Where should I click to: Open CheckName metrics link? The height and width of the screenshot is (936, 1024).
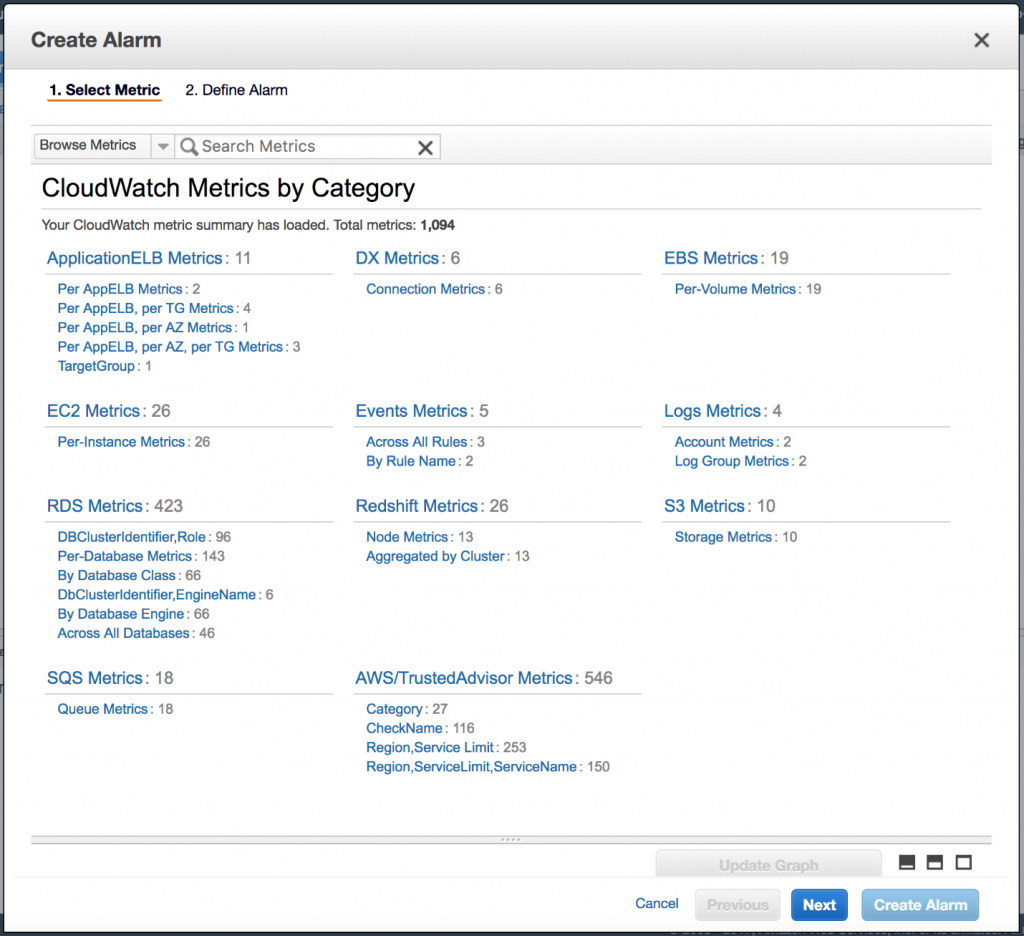404,728
